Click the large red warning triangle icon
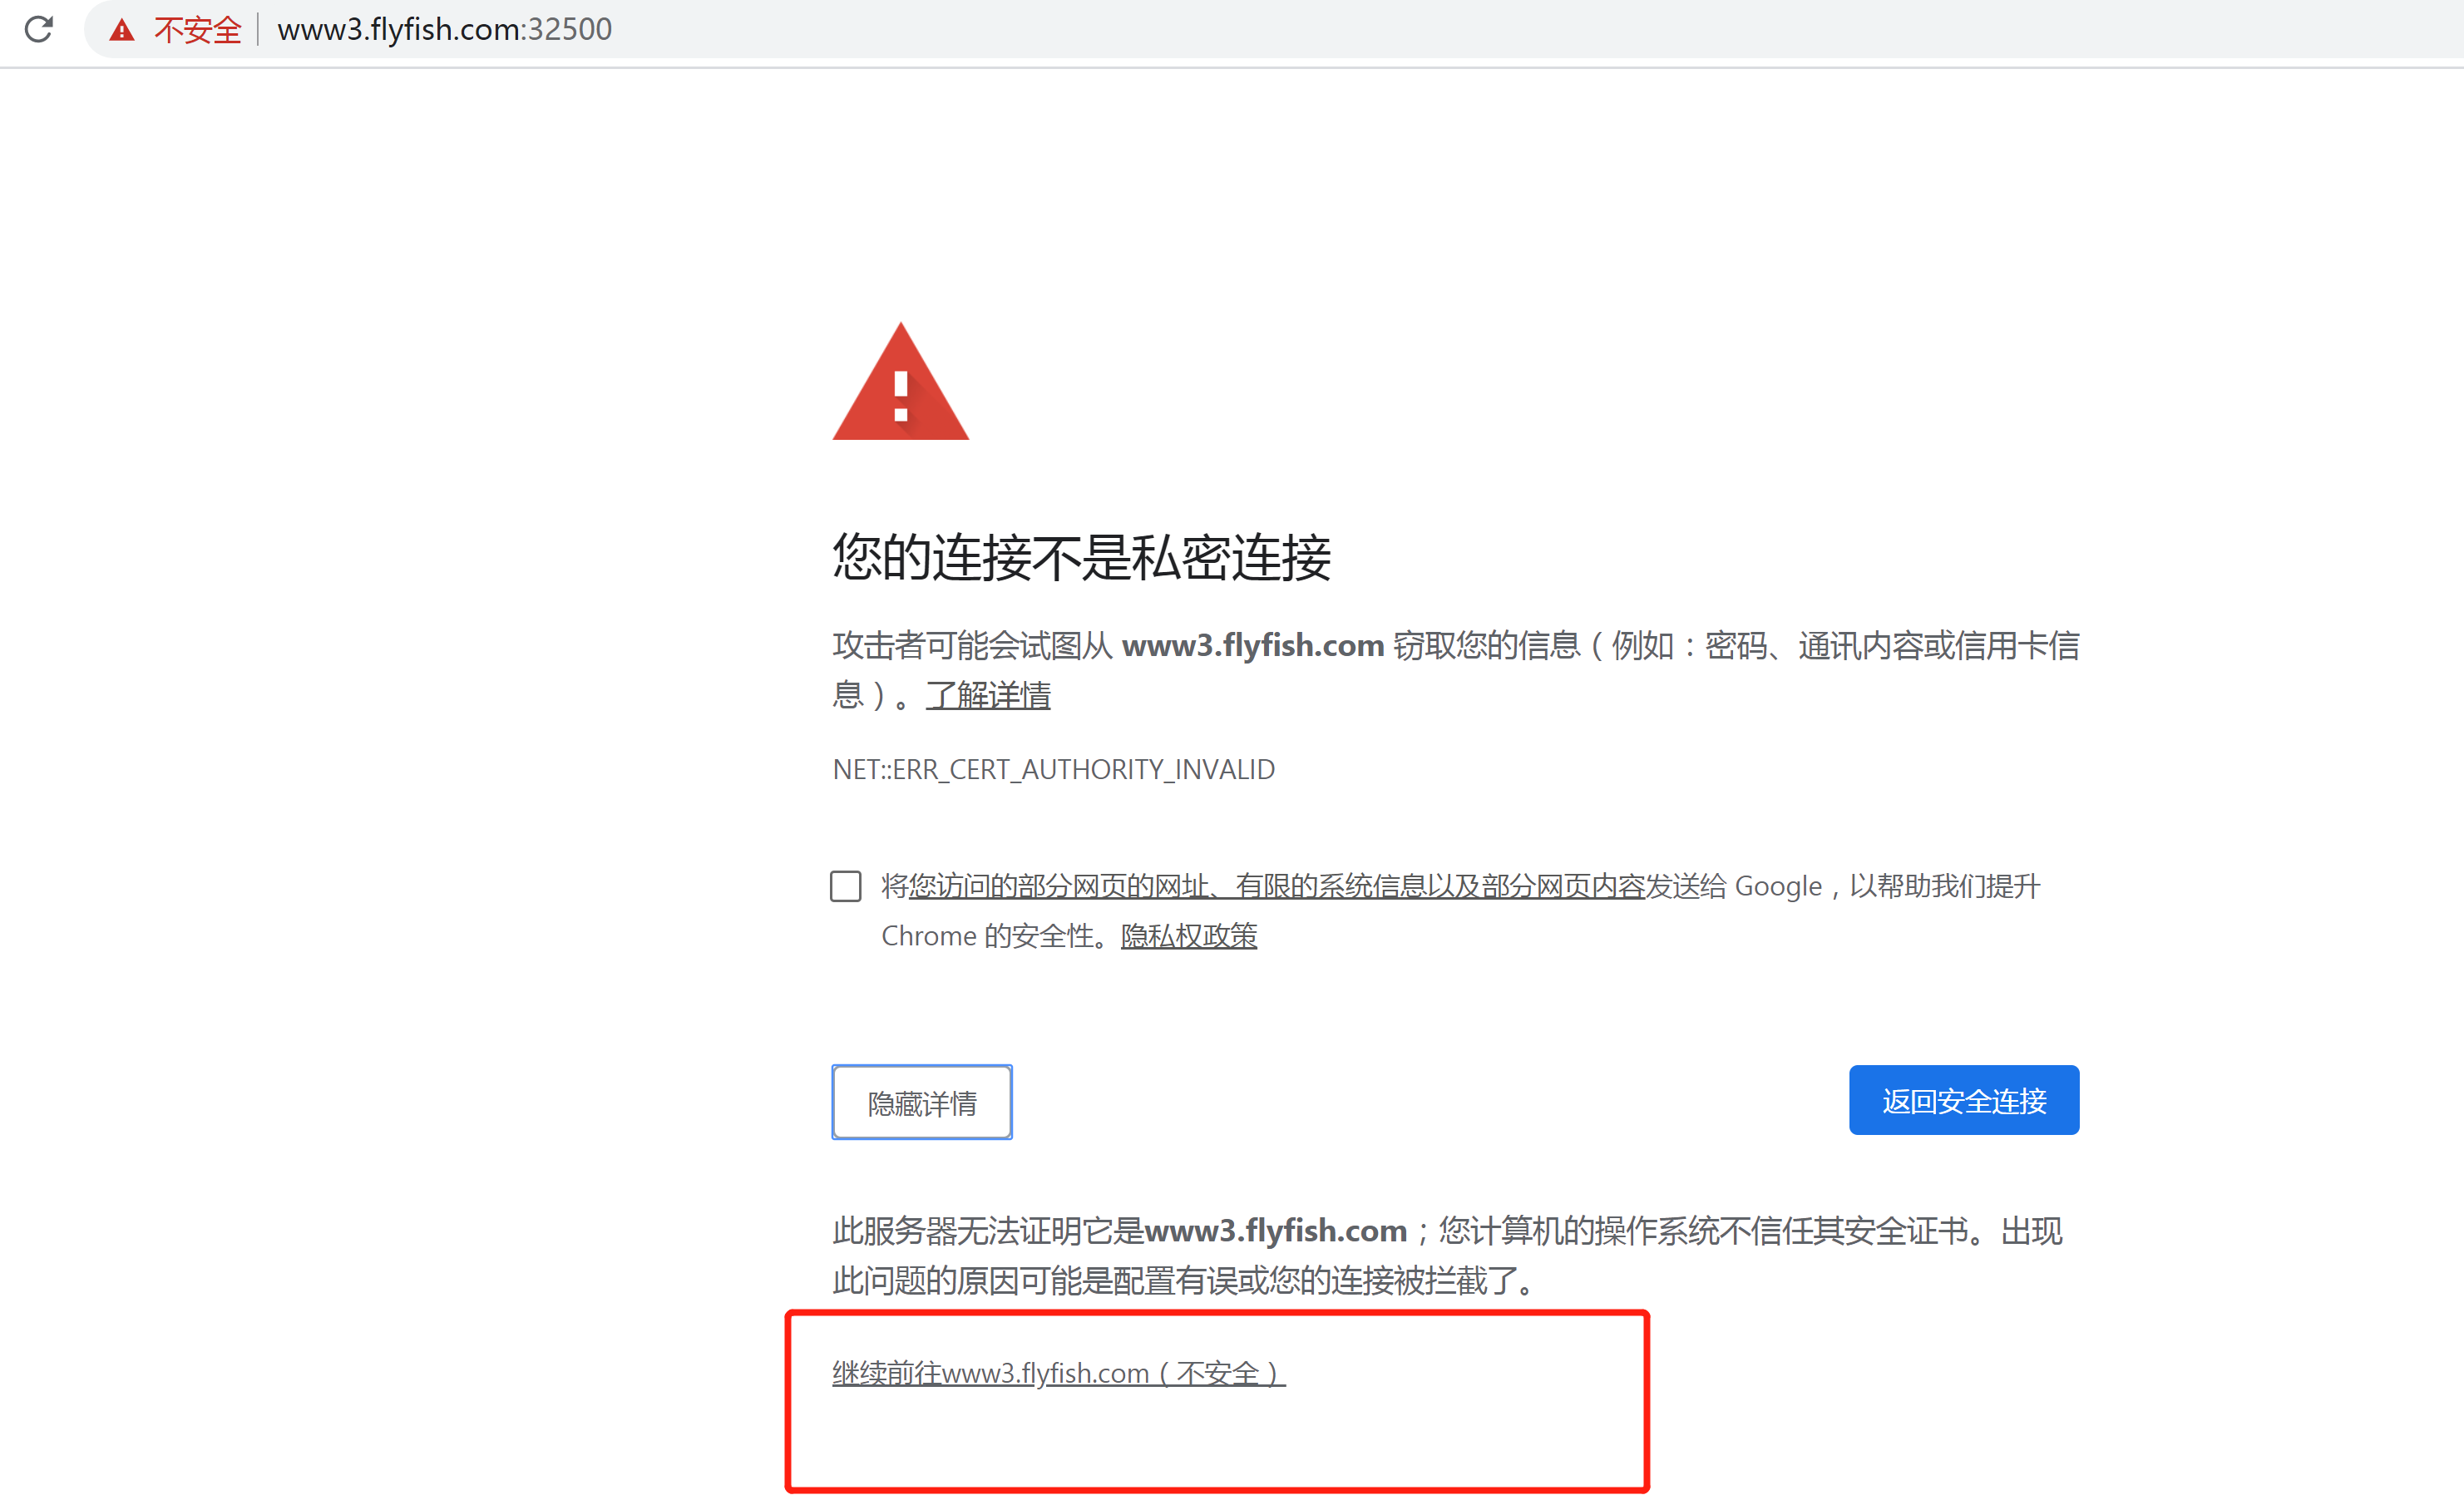 (901, 381)
